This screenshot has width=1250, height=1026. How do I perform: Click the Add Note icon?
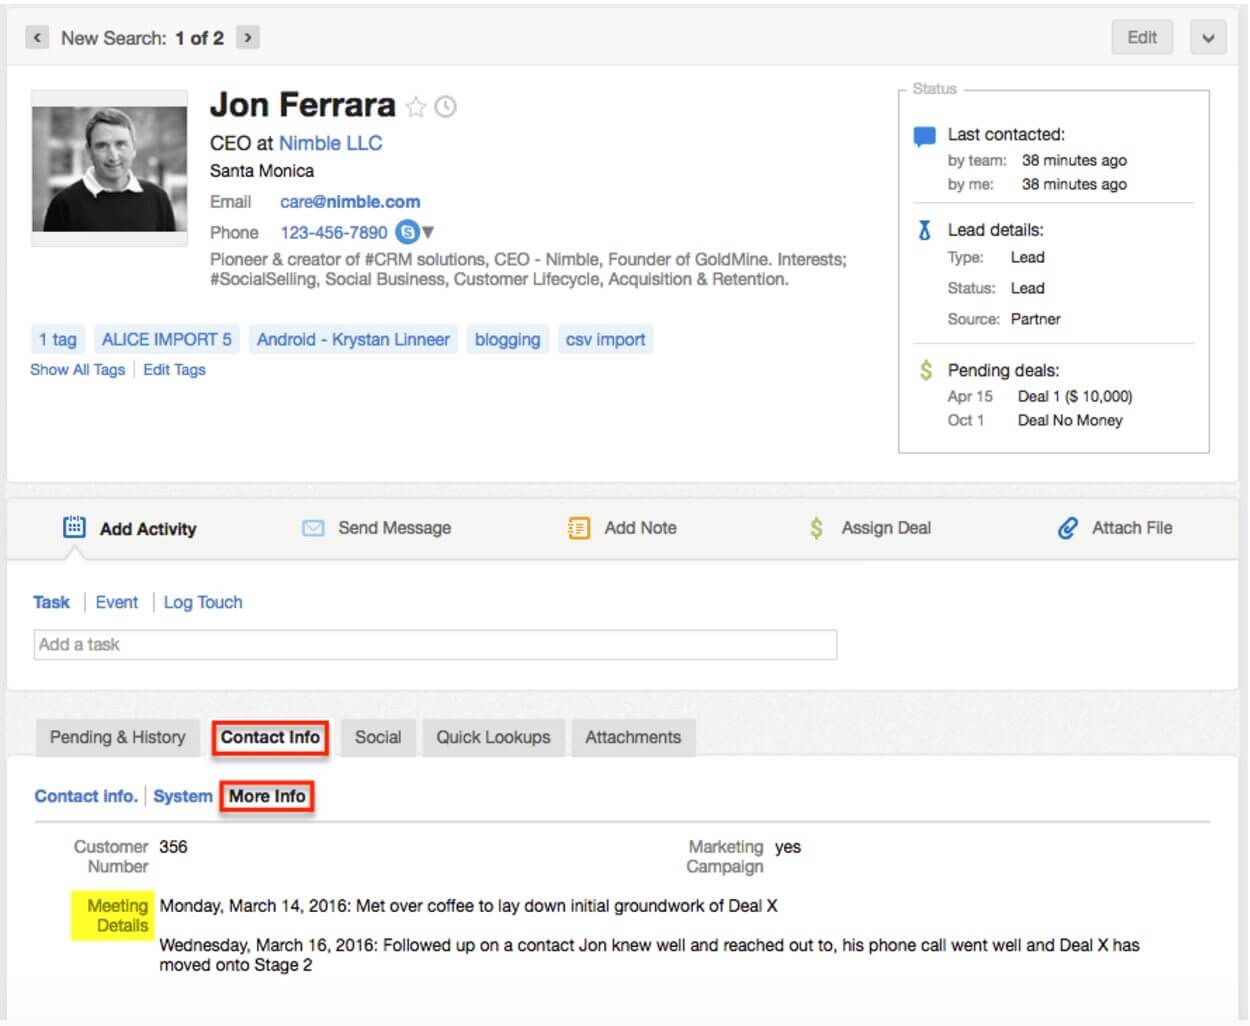579,528
